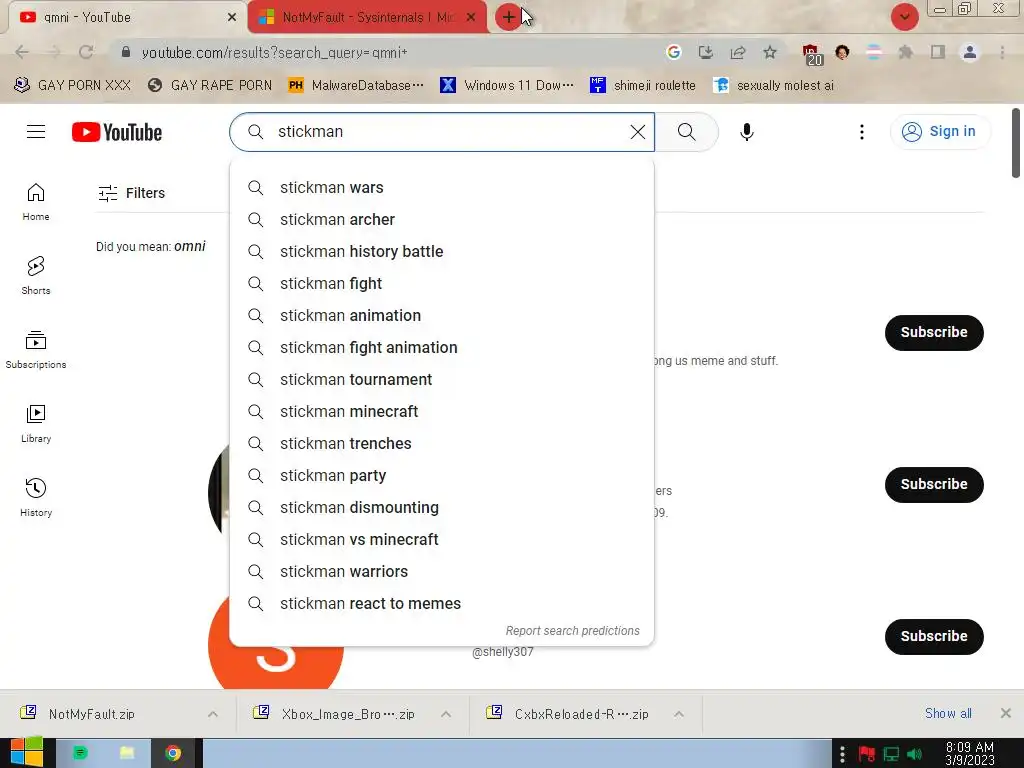Screen dimensions: 1024x768
Task: Open the file explorer taskbar icon
Action: 127,754
